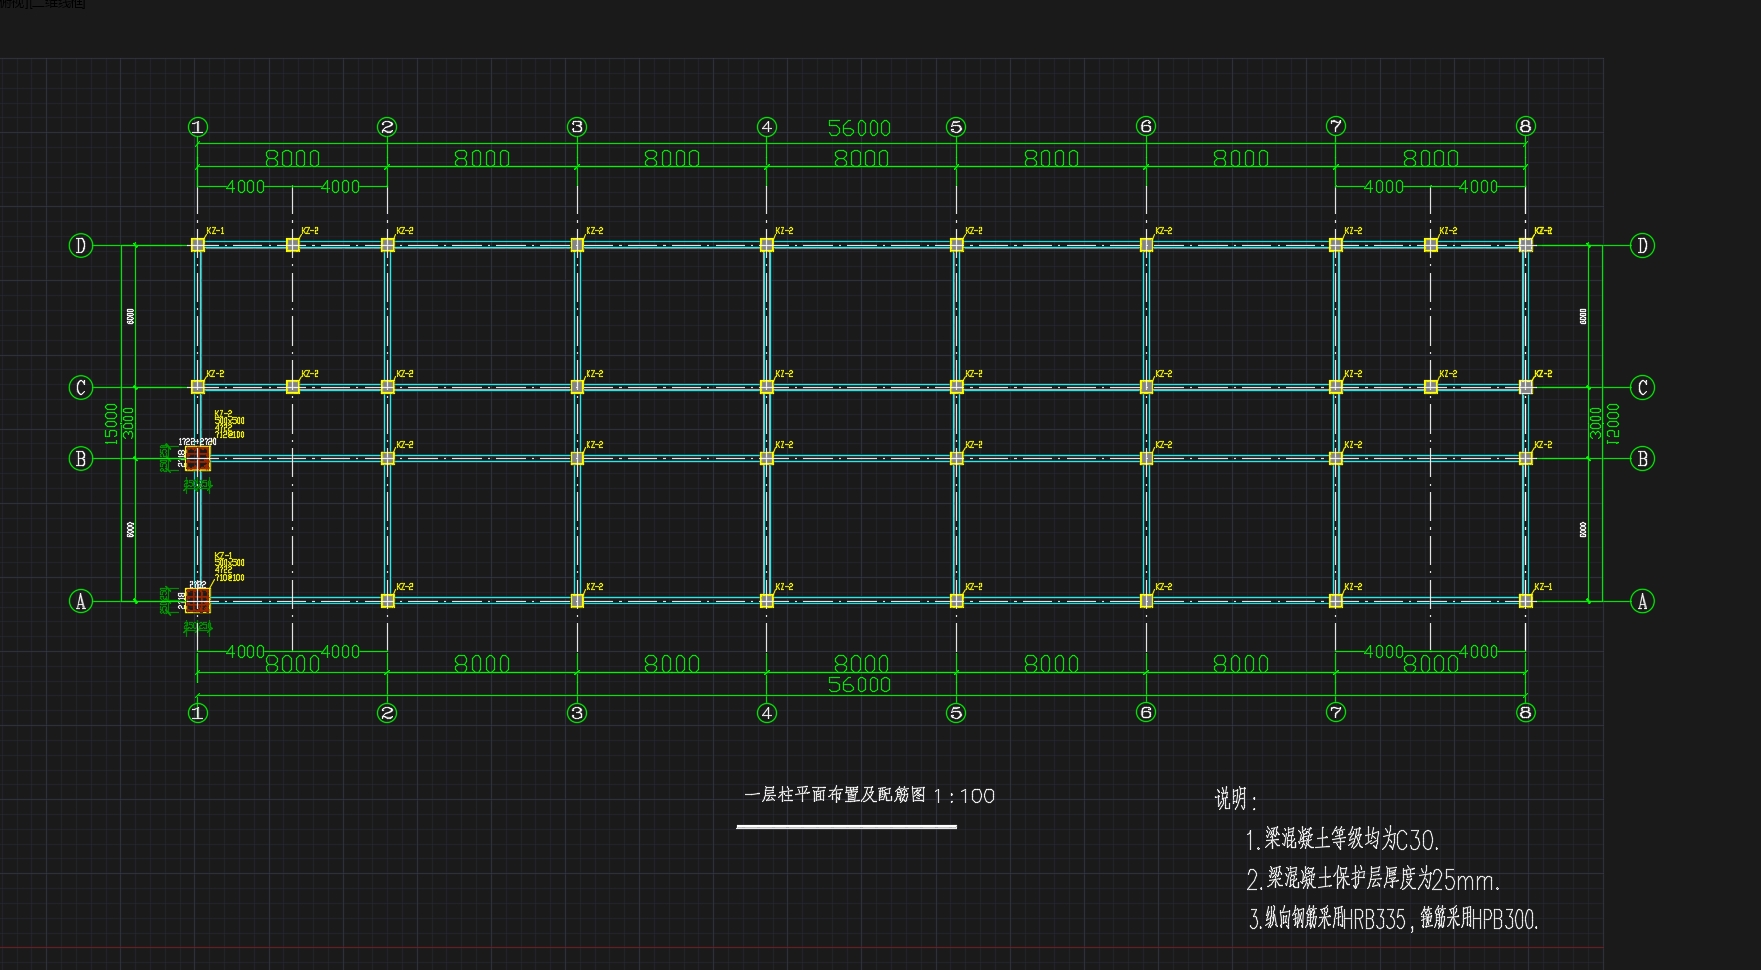Select the vertical 15000 overall dimension text

tap(111, 423)
